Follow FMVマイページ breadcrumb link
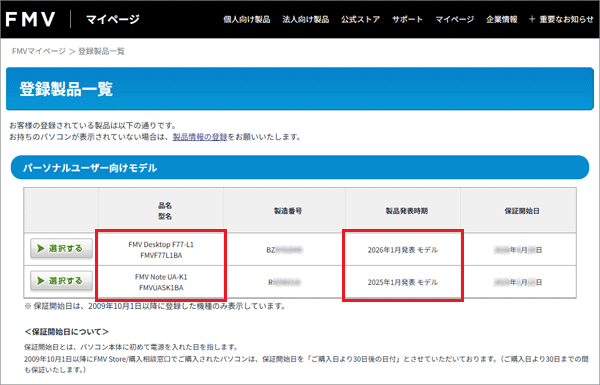The image size is (600, 385). point(39,51)
